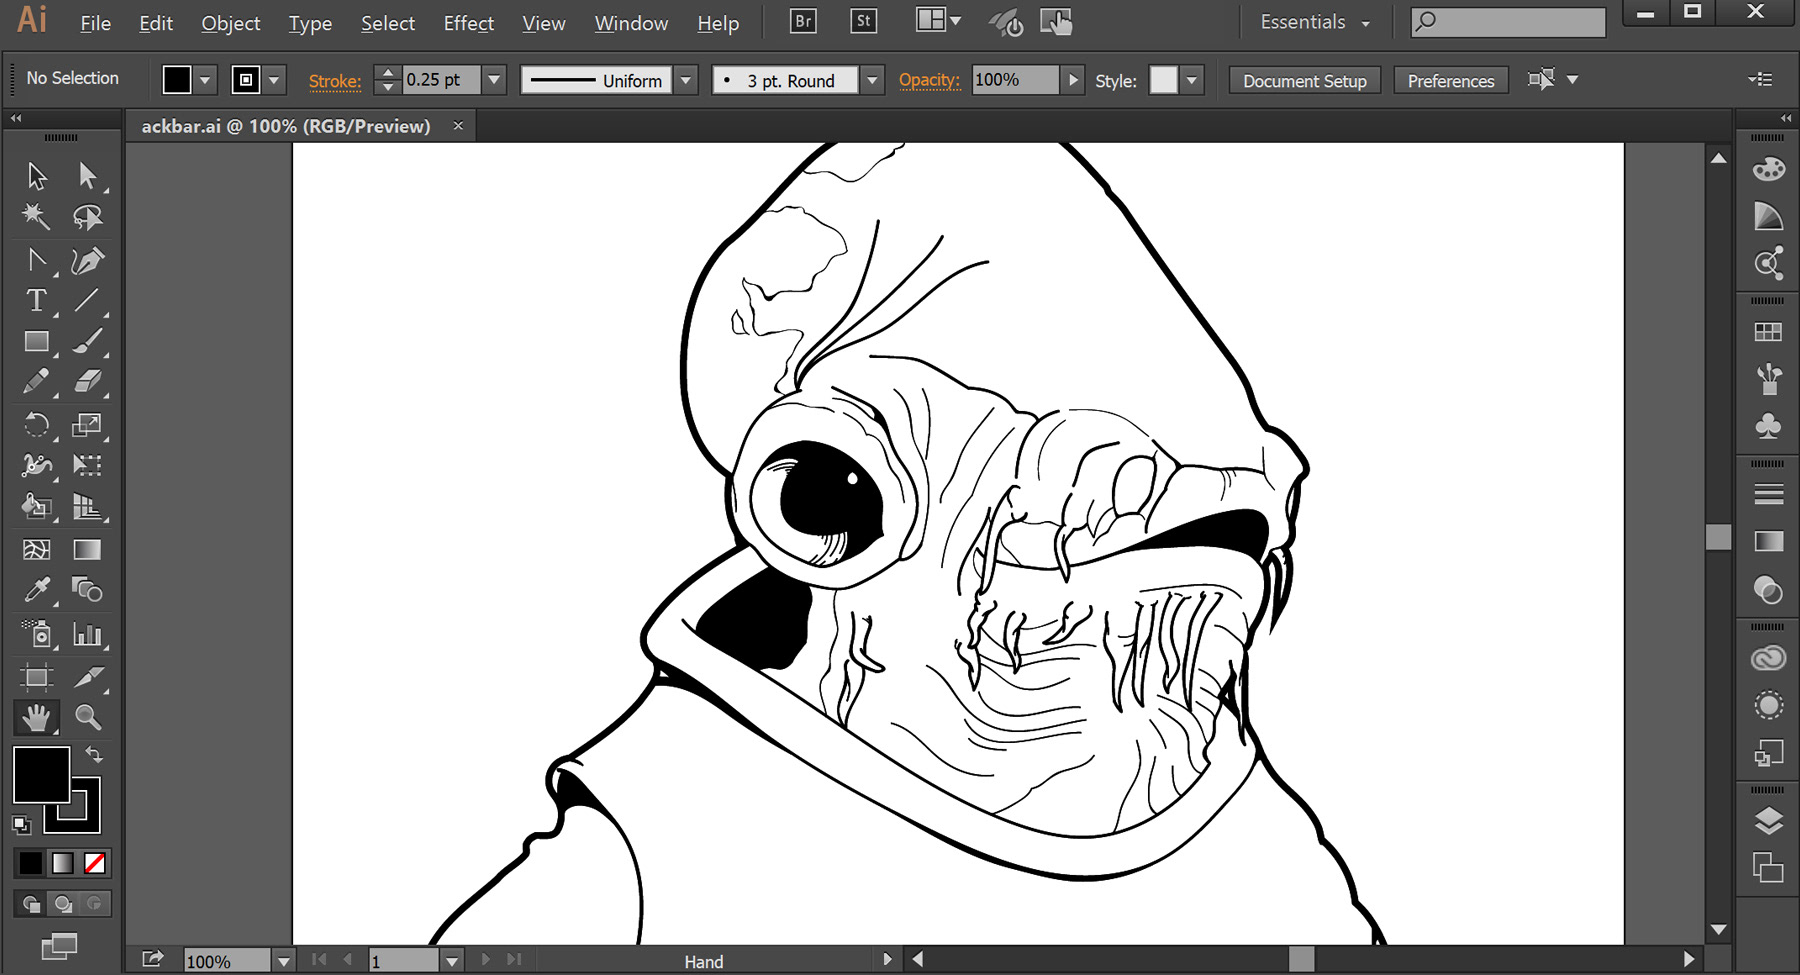This screenshot has height=975, width=1800.
Task: Set paint mode to Gradient
Action: point(63,863)
